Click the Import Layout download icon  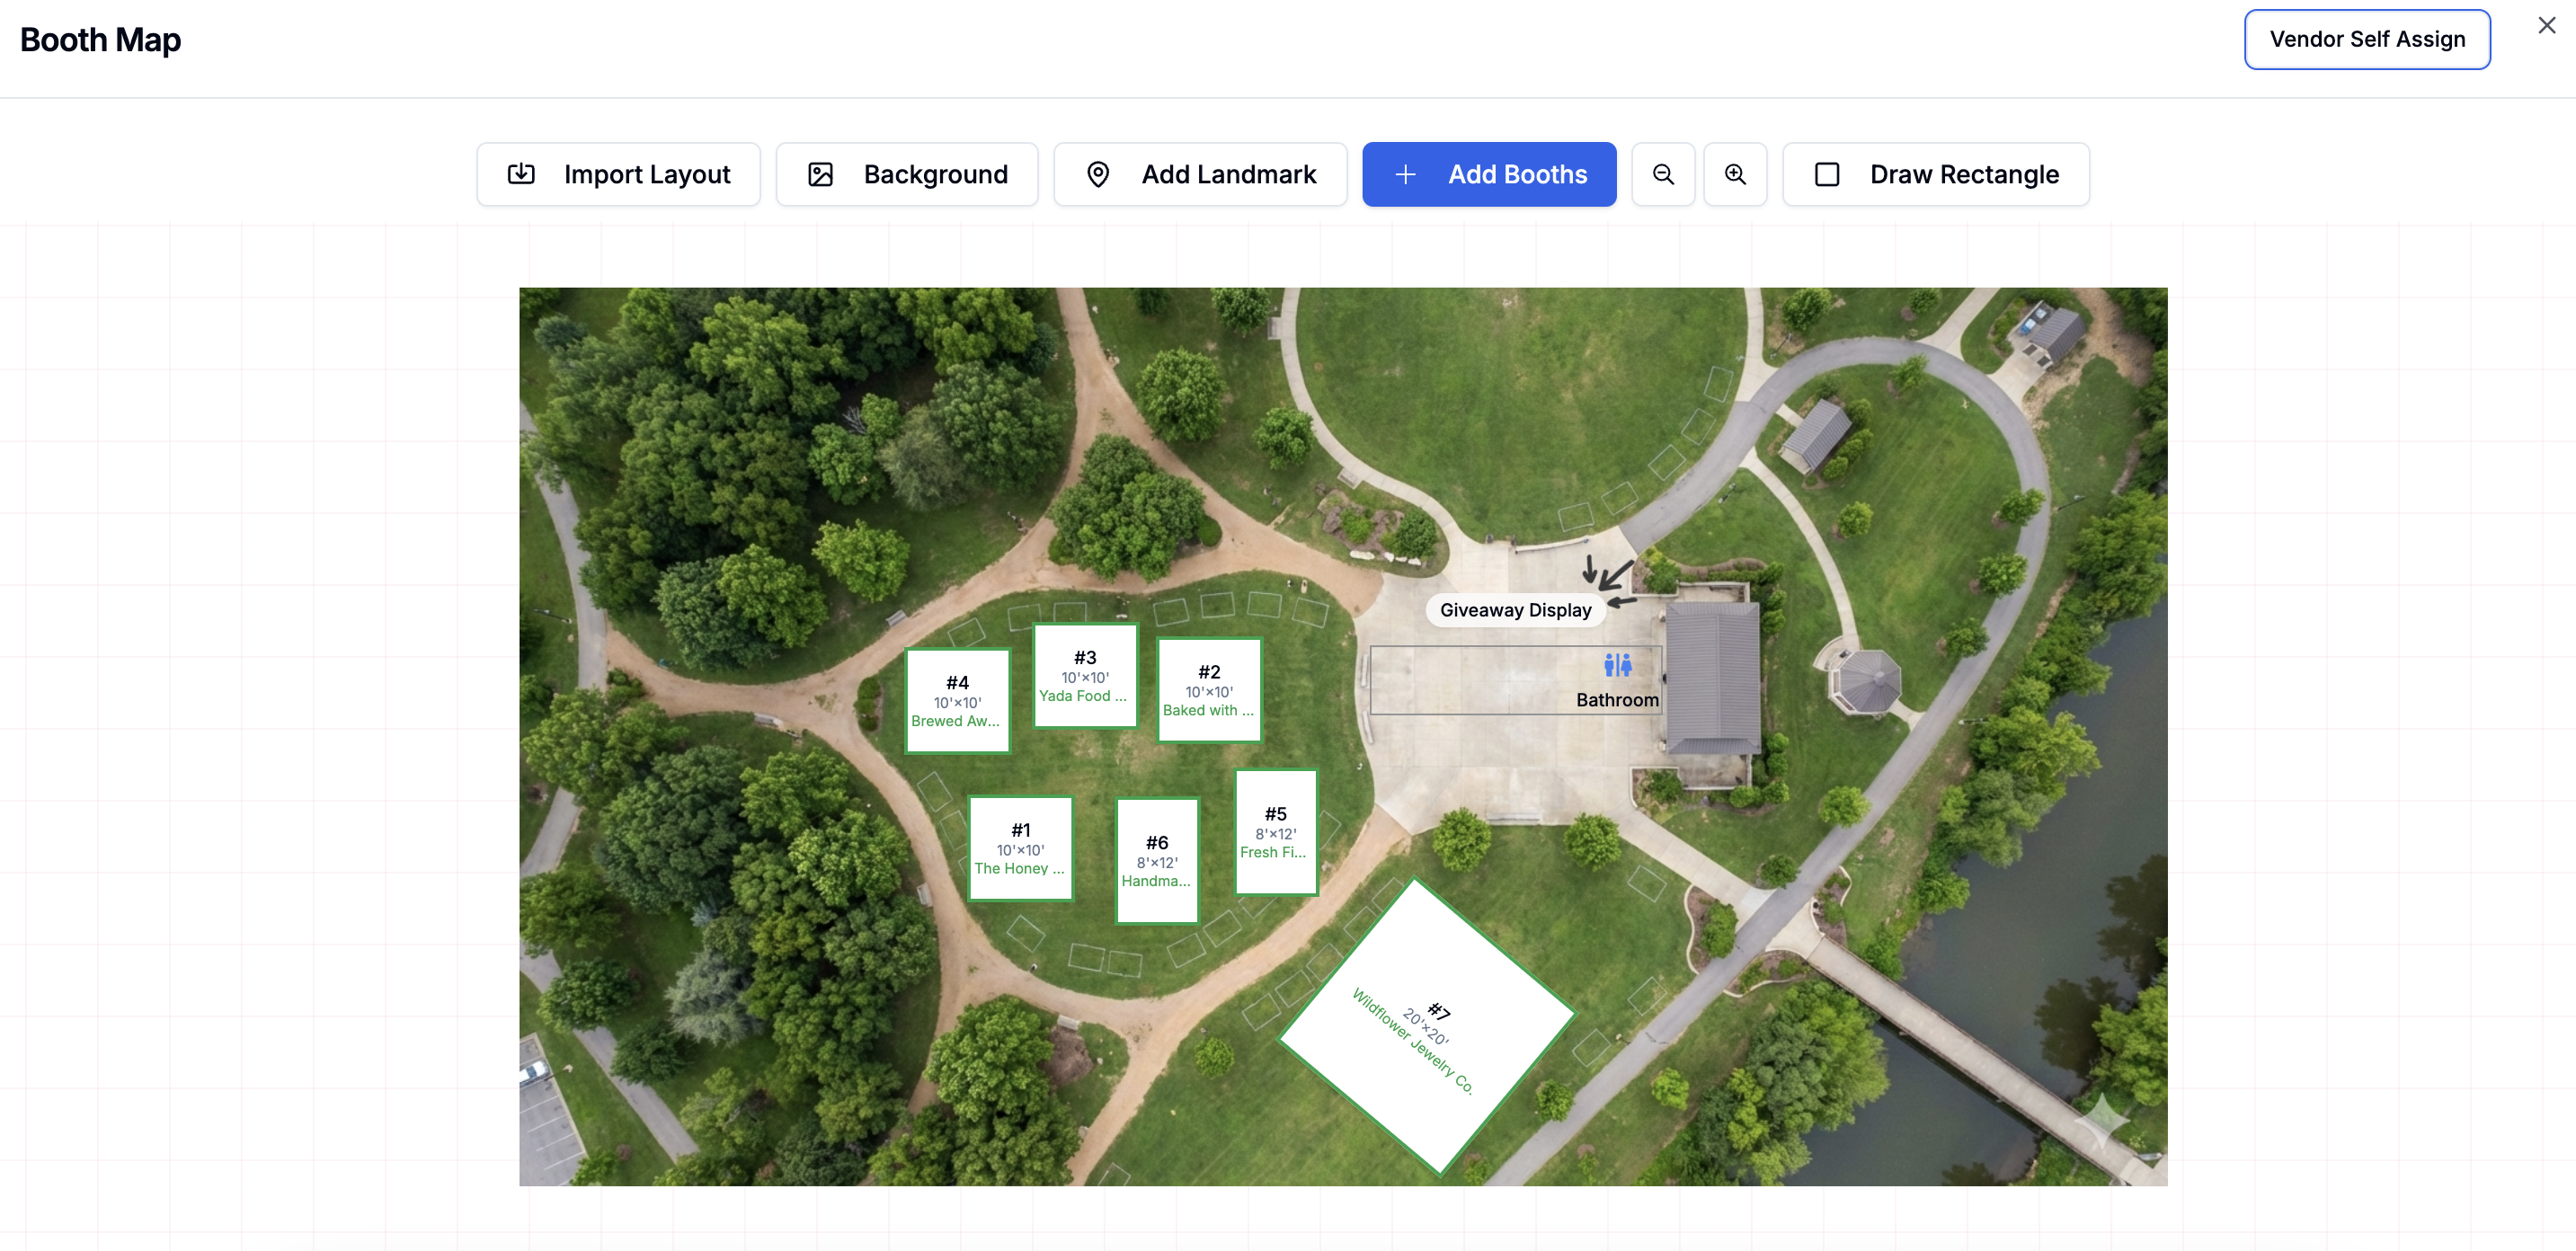point(521,174)
